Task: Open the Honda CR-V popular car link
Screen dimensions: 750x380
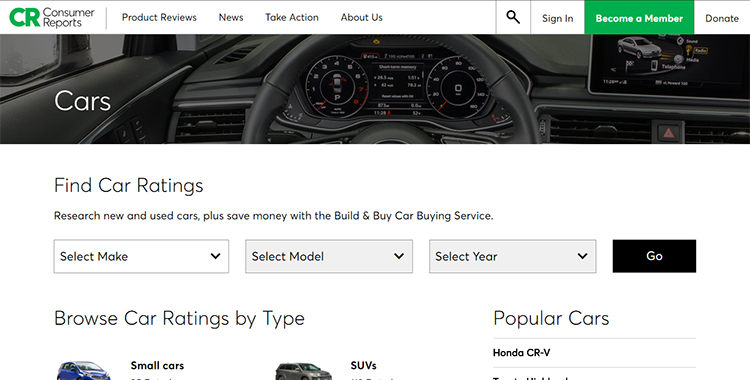Action: (x=521, y=353)
